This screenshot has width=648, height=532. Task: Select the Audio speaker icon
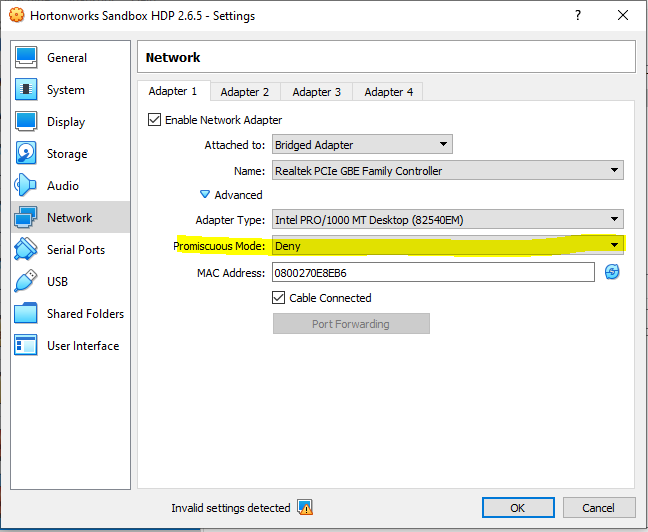[x=27, y=186]
